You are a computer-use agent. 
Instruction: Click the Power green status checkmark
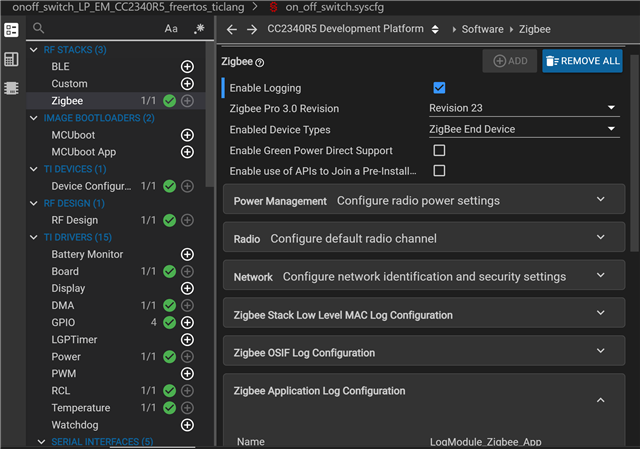pyautogui.click(x=169, y=357)
